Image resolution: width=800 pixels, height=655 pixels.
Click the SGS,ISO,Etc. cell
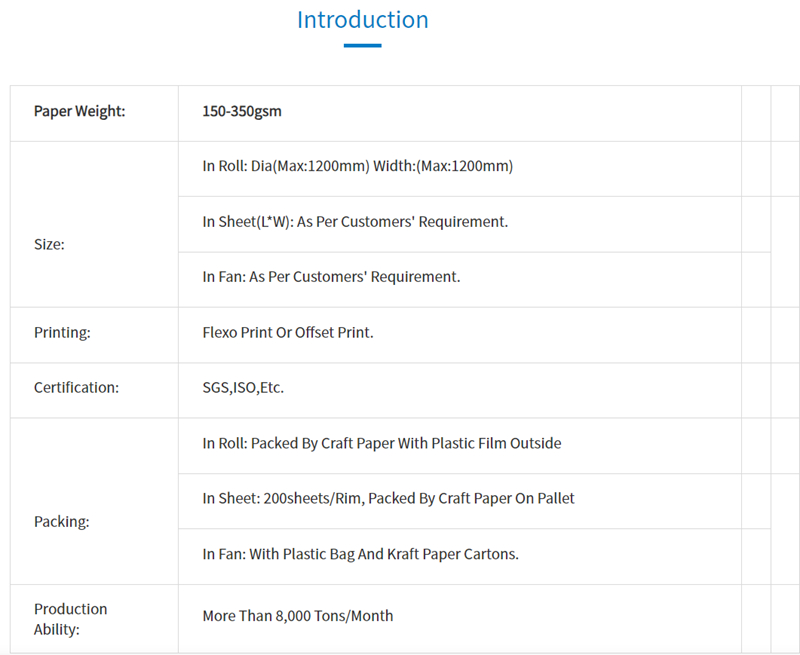click(x=243, y=388)
